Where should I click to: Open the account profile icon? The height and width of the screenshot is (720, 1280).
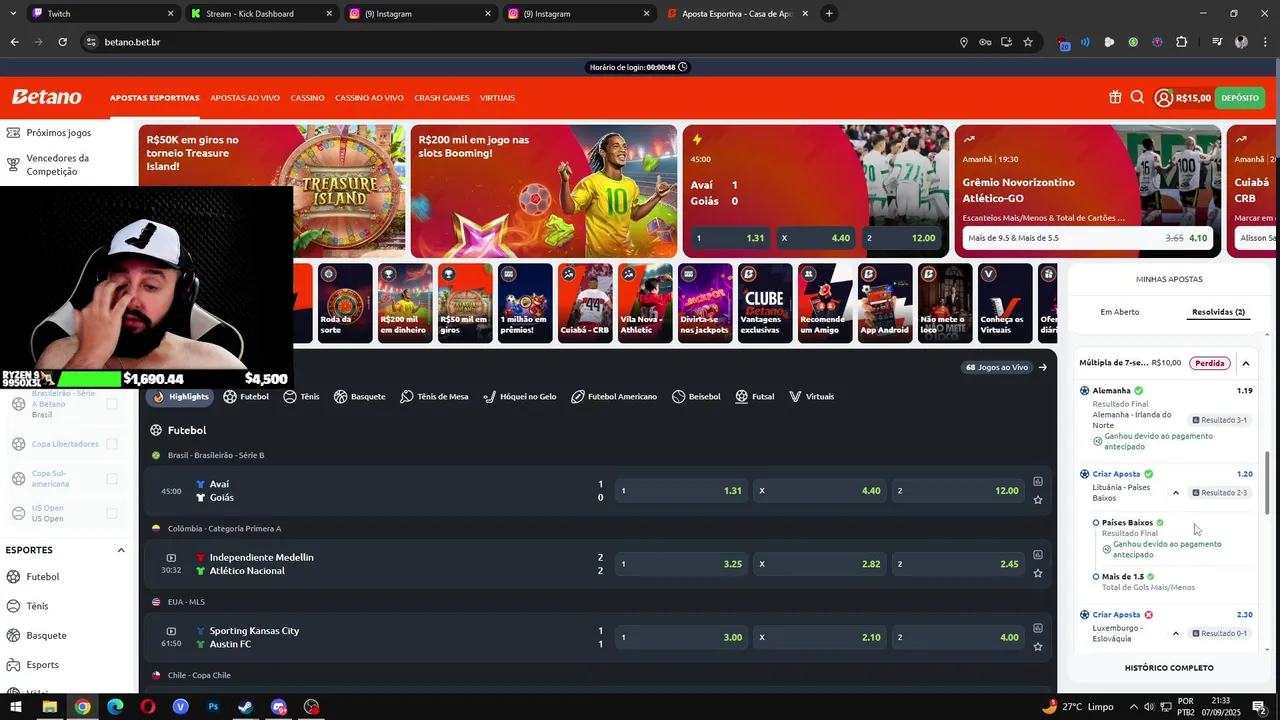(1163, 98)
